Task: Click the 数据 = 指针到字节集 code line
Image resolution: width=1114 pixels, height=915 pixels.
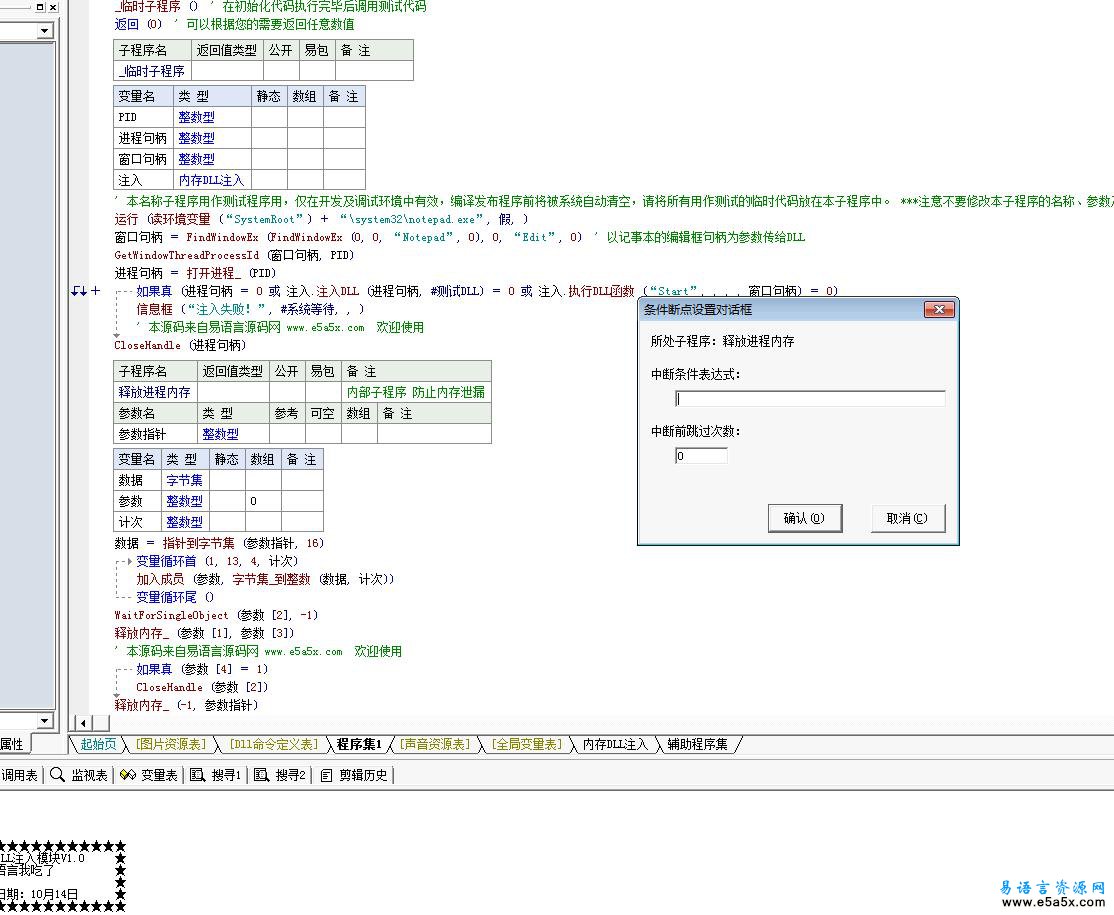Action: click(x=219, y=543)
